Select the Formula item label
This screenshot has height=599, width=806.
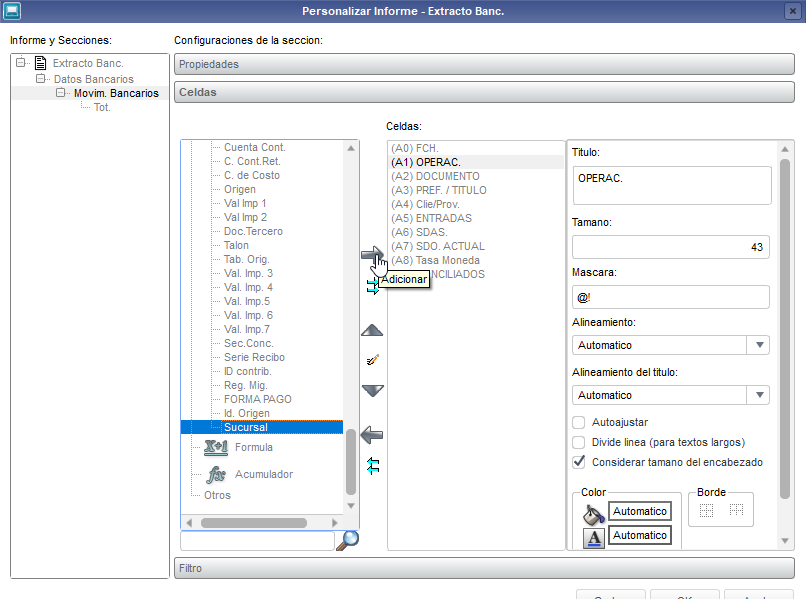[x=254, y=447]
